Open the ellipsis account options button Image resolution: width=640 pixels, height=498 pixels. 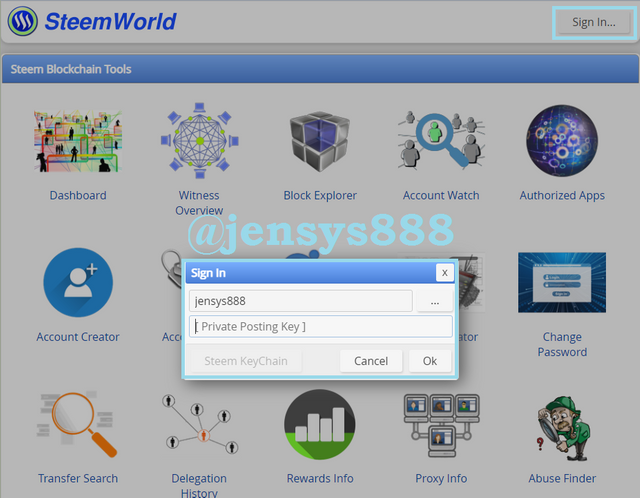(x=435, y=301)
